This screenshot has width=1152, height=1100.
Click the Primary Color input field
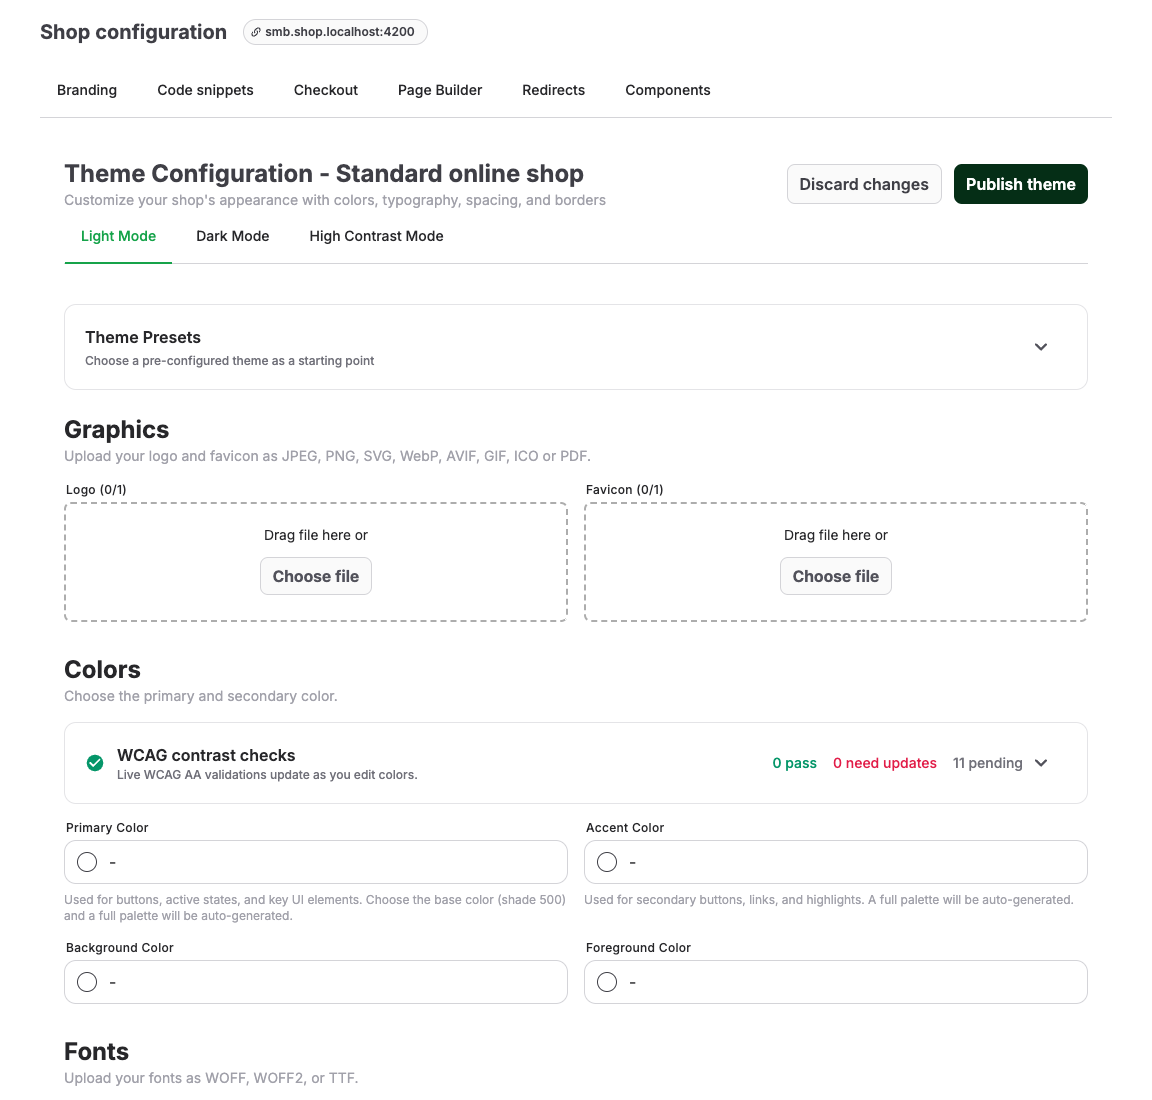point(316,862)
